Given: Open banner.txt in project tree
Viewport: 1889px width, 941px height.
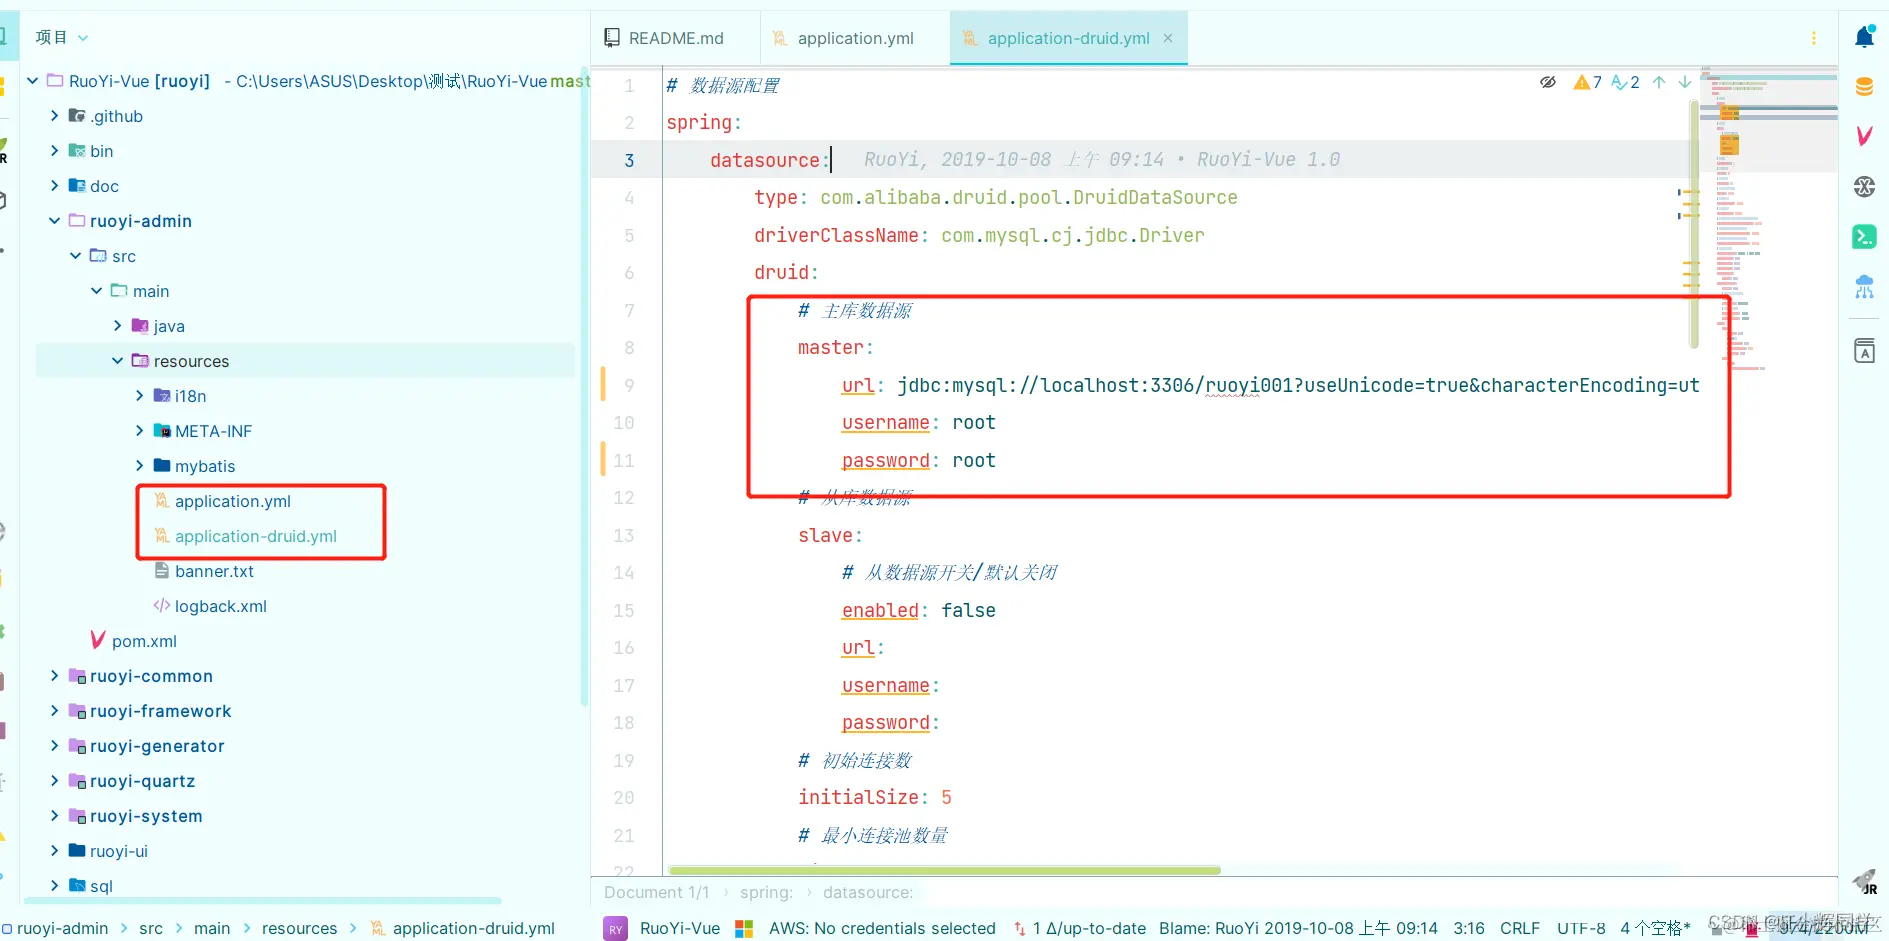Looking at the screenshot, I should tap(214, 571).
